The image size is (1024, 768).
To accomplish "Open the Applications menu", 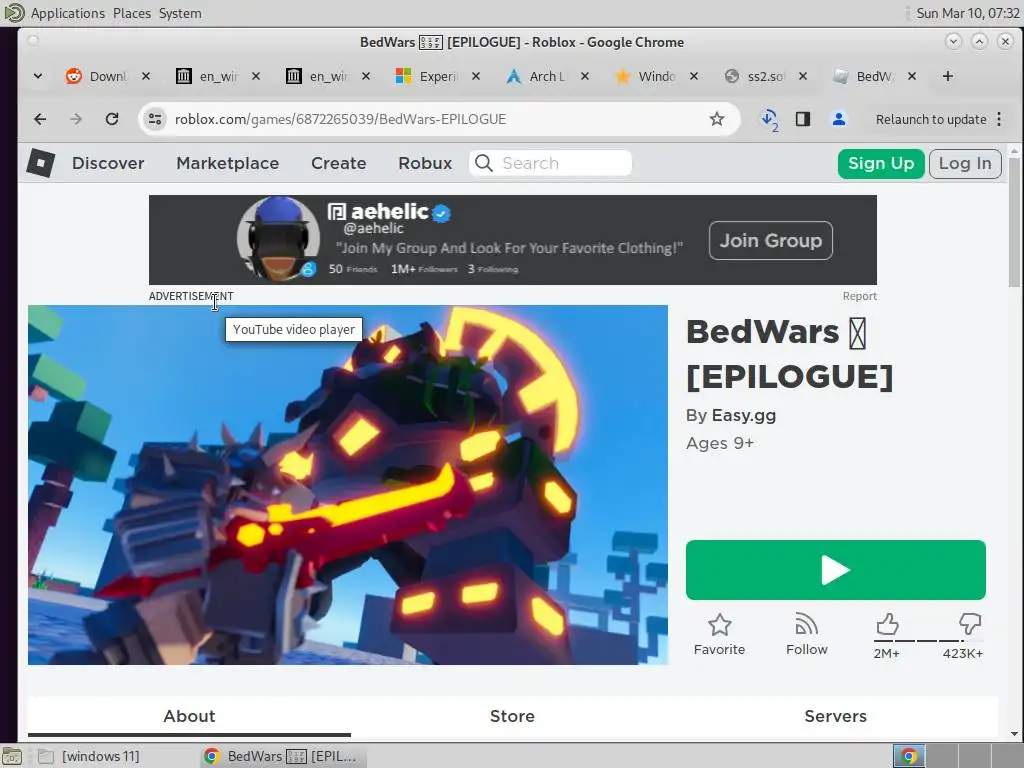I will click(x=67, y=13).
